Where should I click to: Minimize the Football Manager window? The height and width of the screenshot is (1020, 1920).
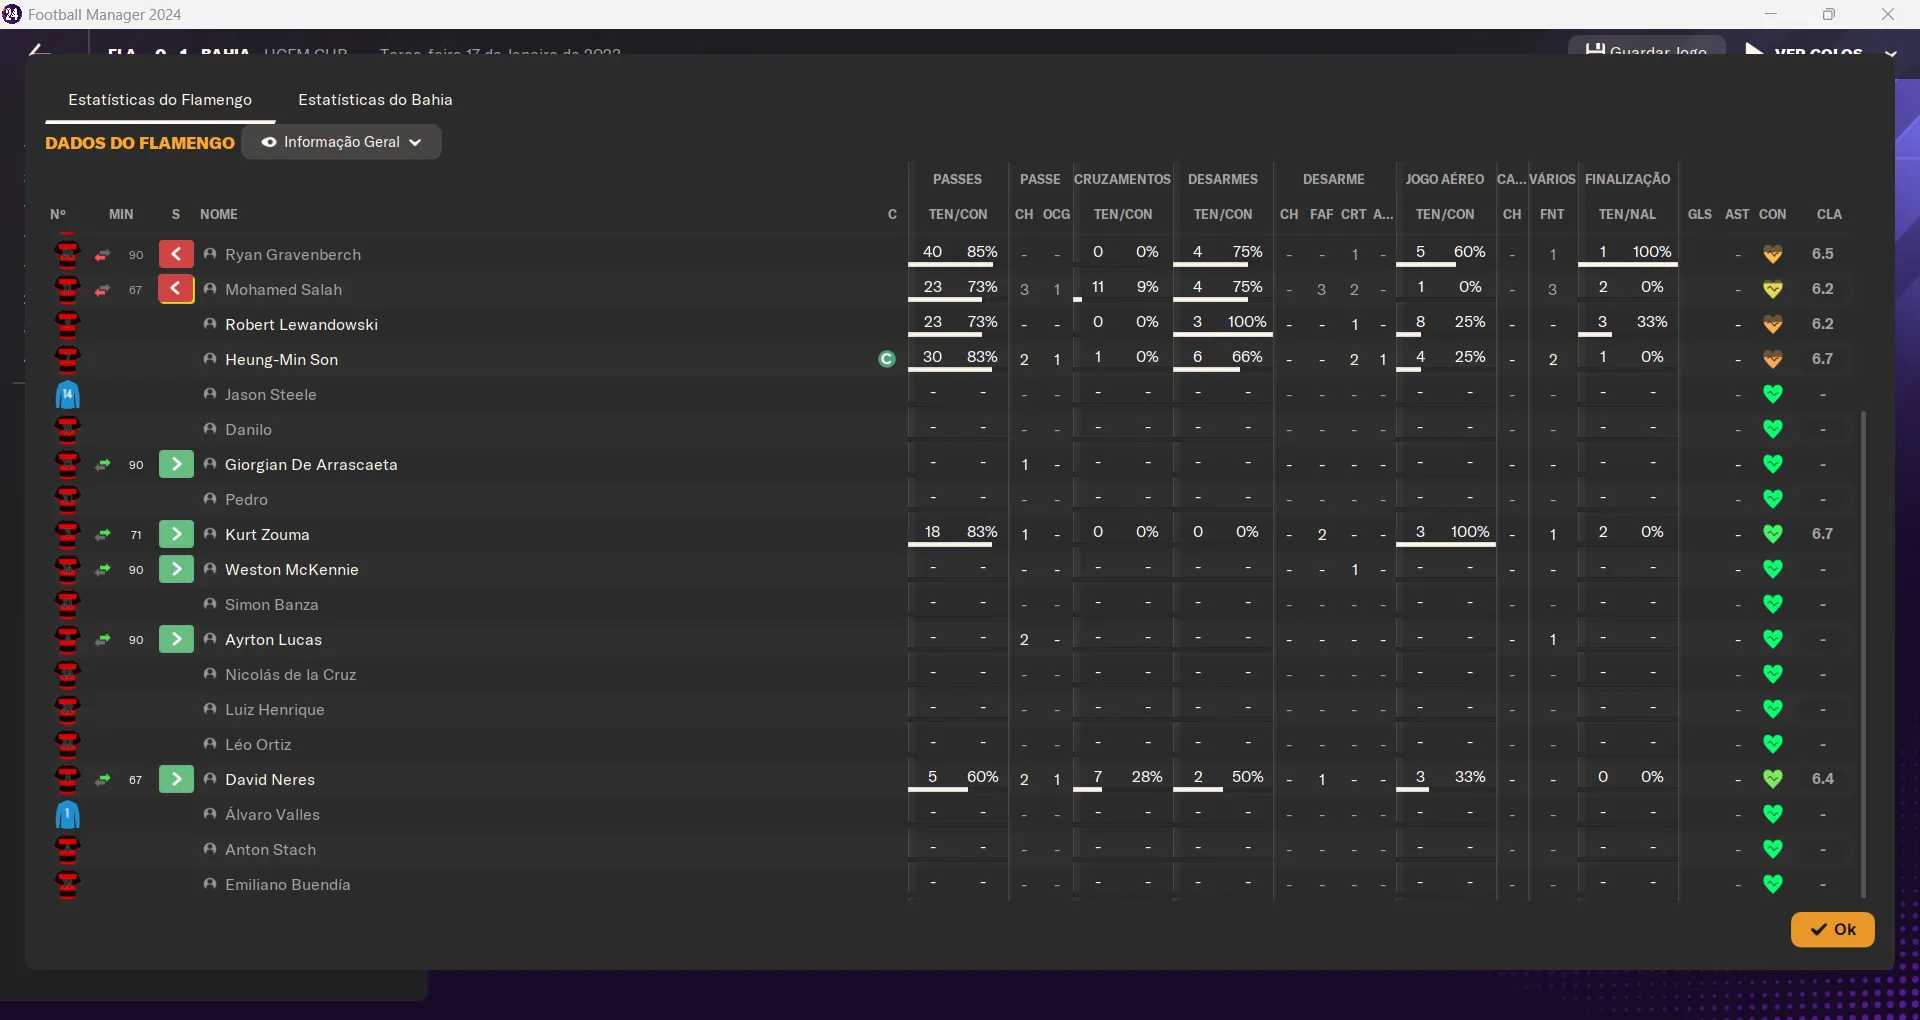(x=1771, y=14)
